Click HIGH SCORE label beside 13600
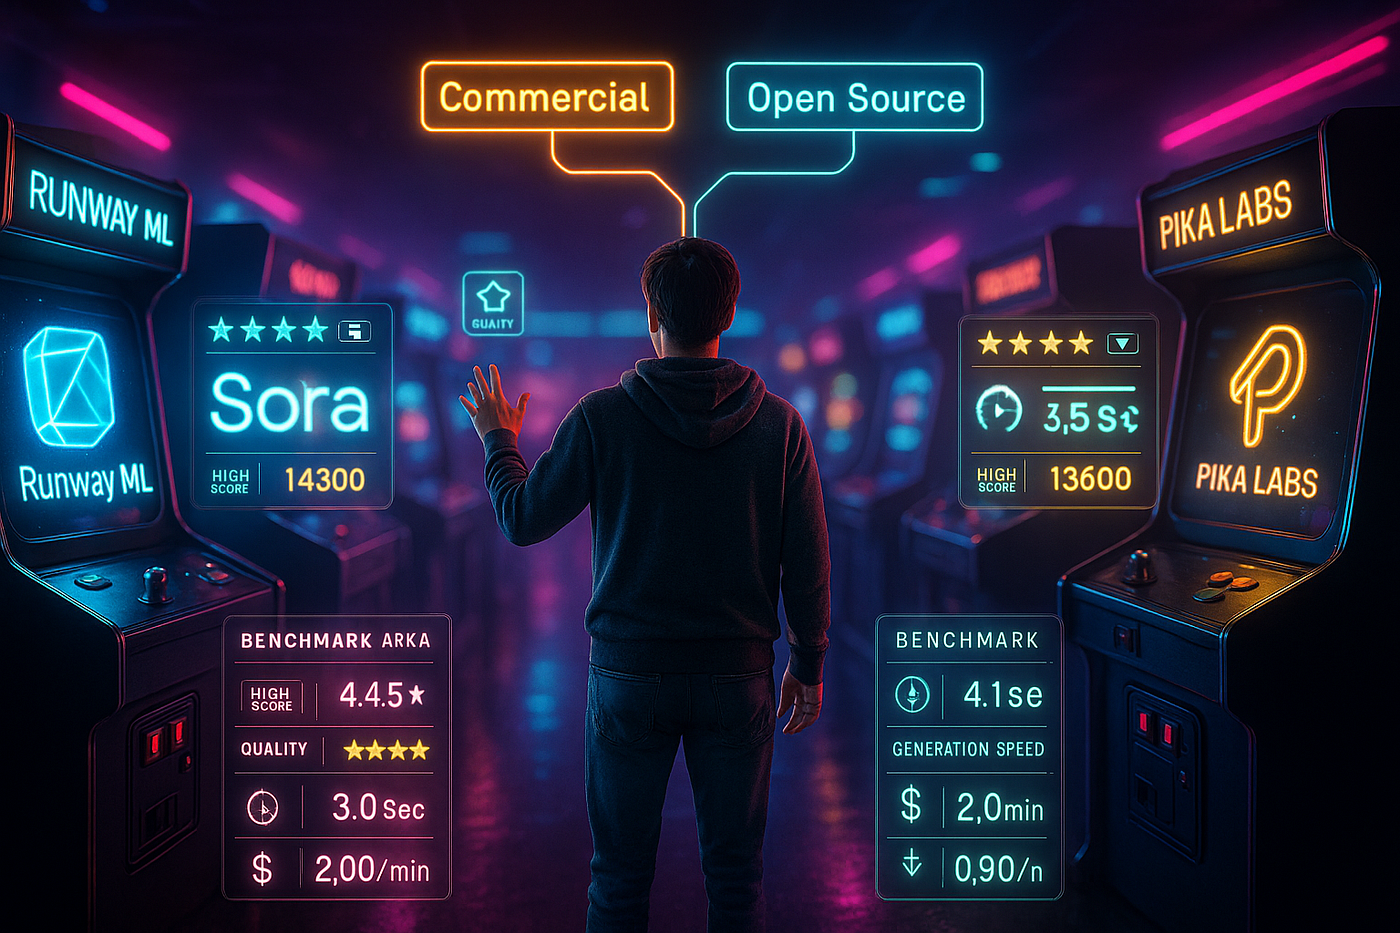The height and width of the screenshot is (933, 1400). [996, 480]
